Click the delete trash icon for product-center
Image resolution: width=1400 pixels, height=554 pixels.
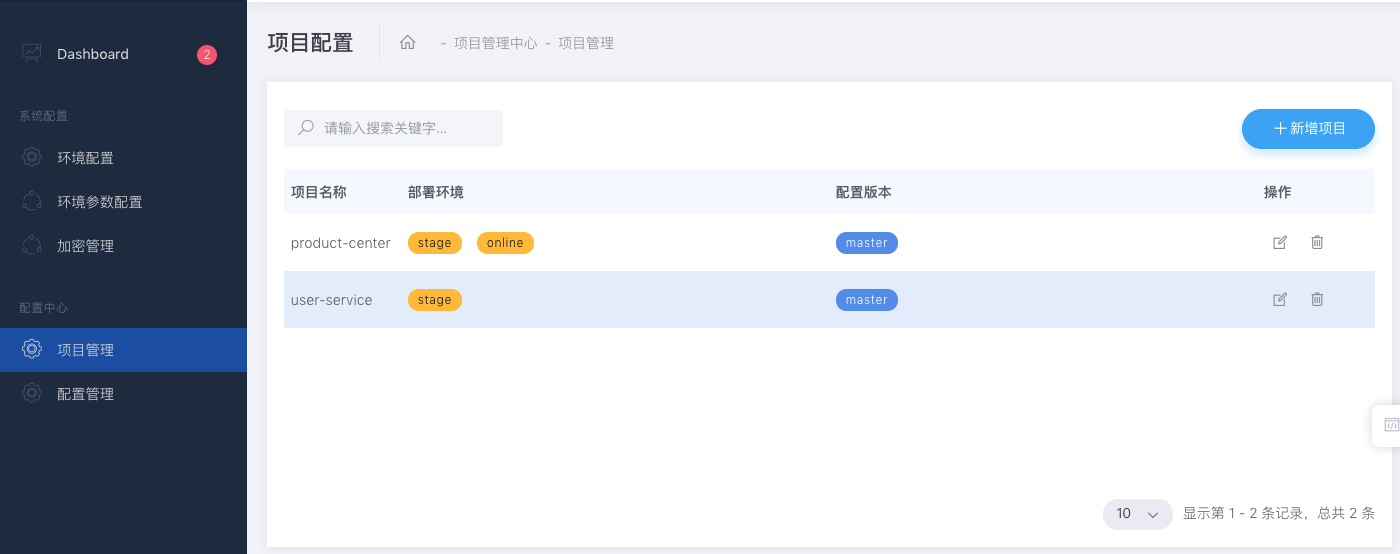(1317, 242)
